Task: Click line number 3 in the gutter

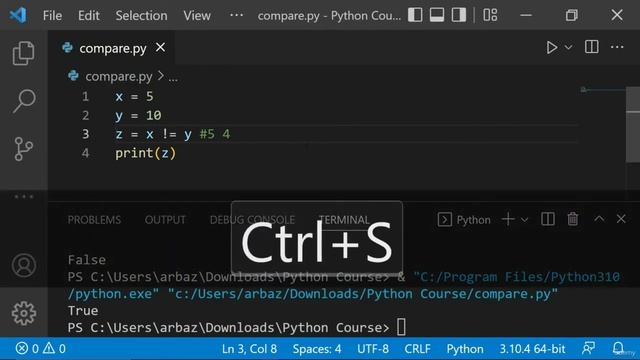Action: [85, 134]
